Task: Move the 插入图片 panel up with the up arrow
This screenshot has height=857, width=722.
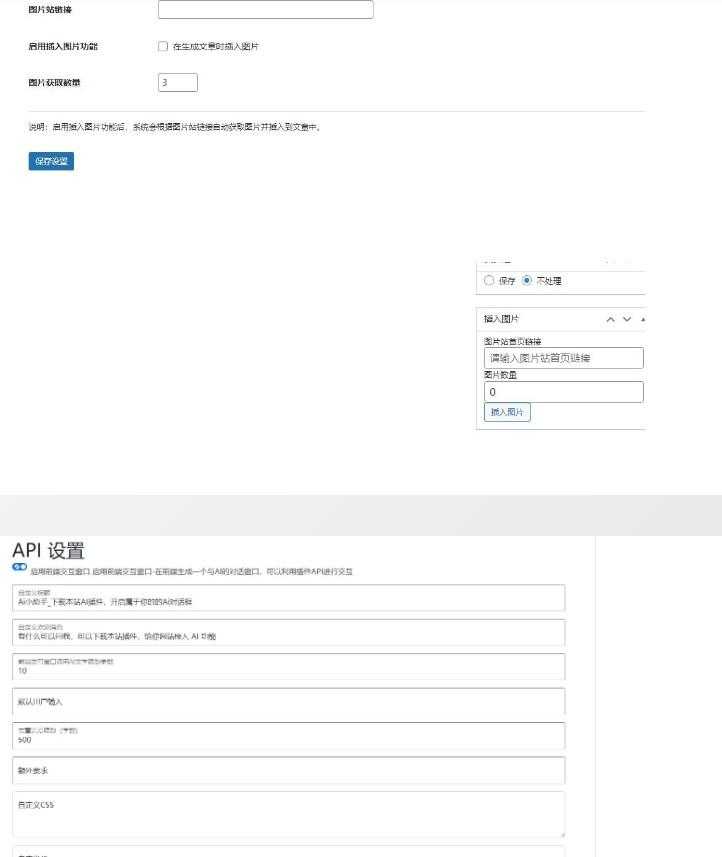Action: (610, 319)
